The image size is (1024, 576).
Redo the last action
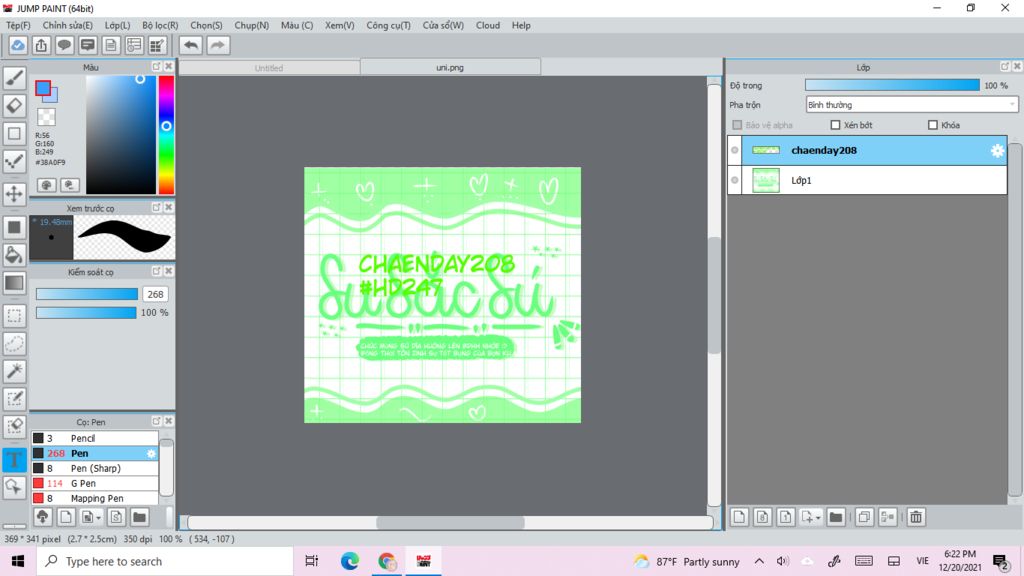click(x=218, y=45)
